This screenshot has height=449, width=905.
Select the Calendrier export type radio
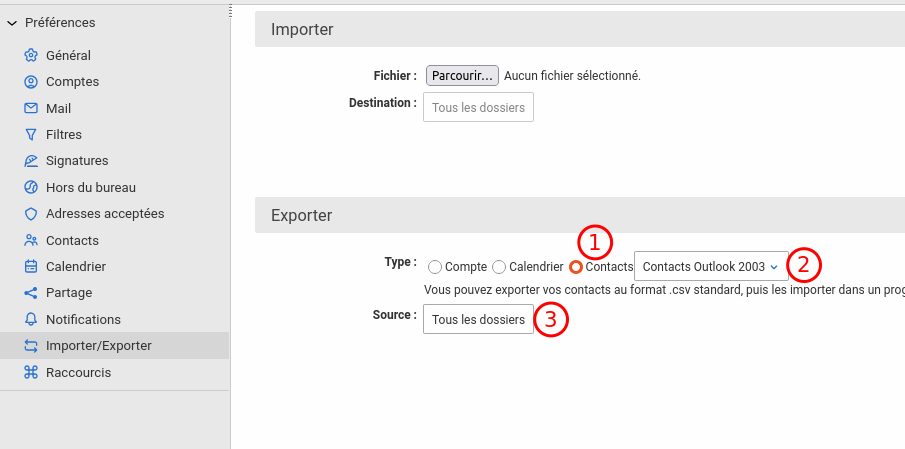pos(499,267)
